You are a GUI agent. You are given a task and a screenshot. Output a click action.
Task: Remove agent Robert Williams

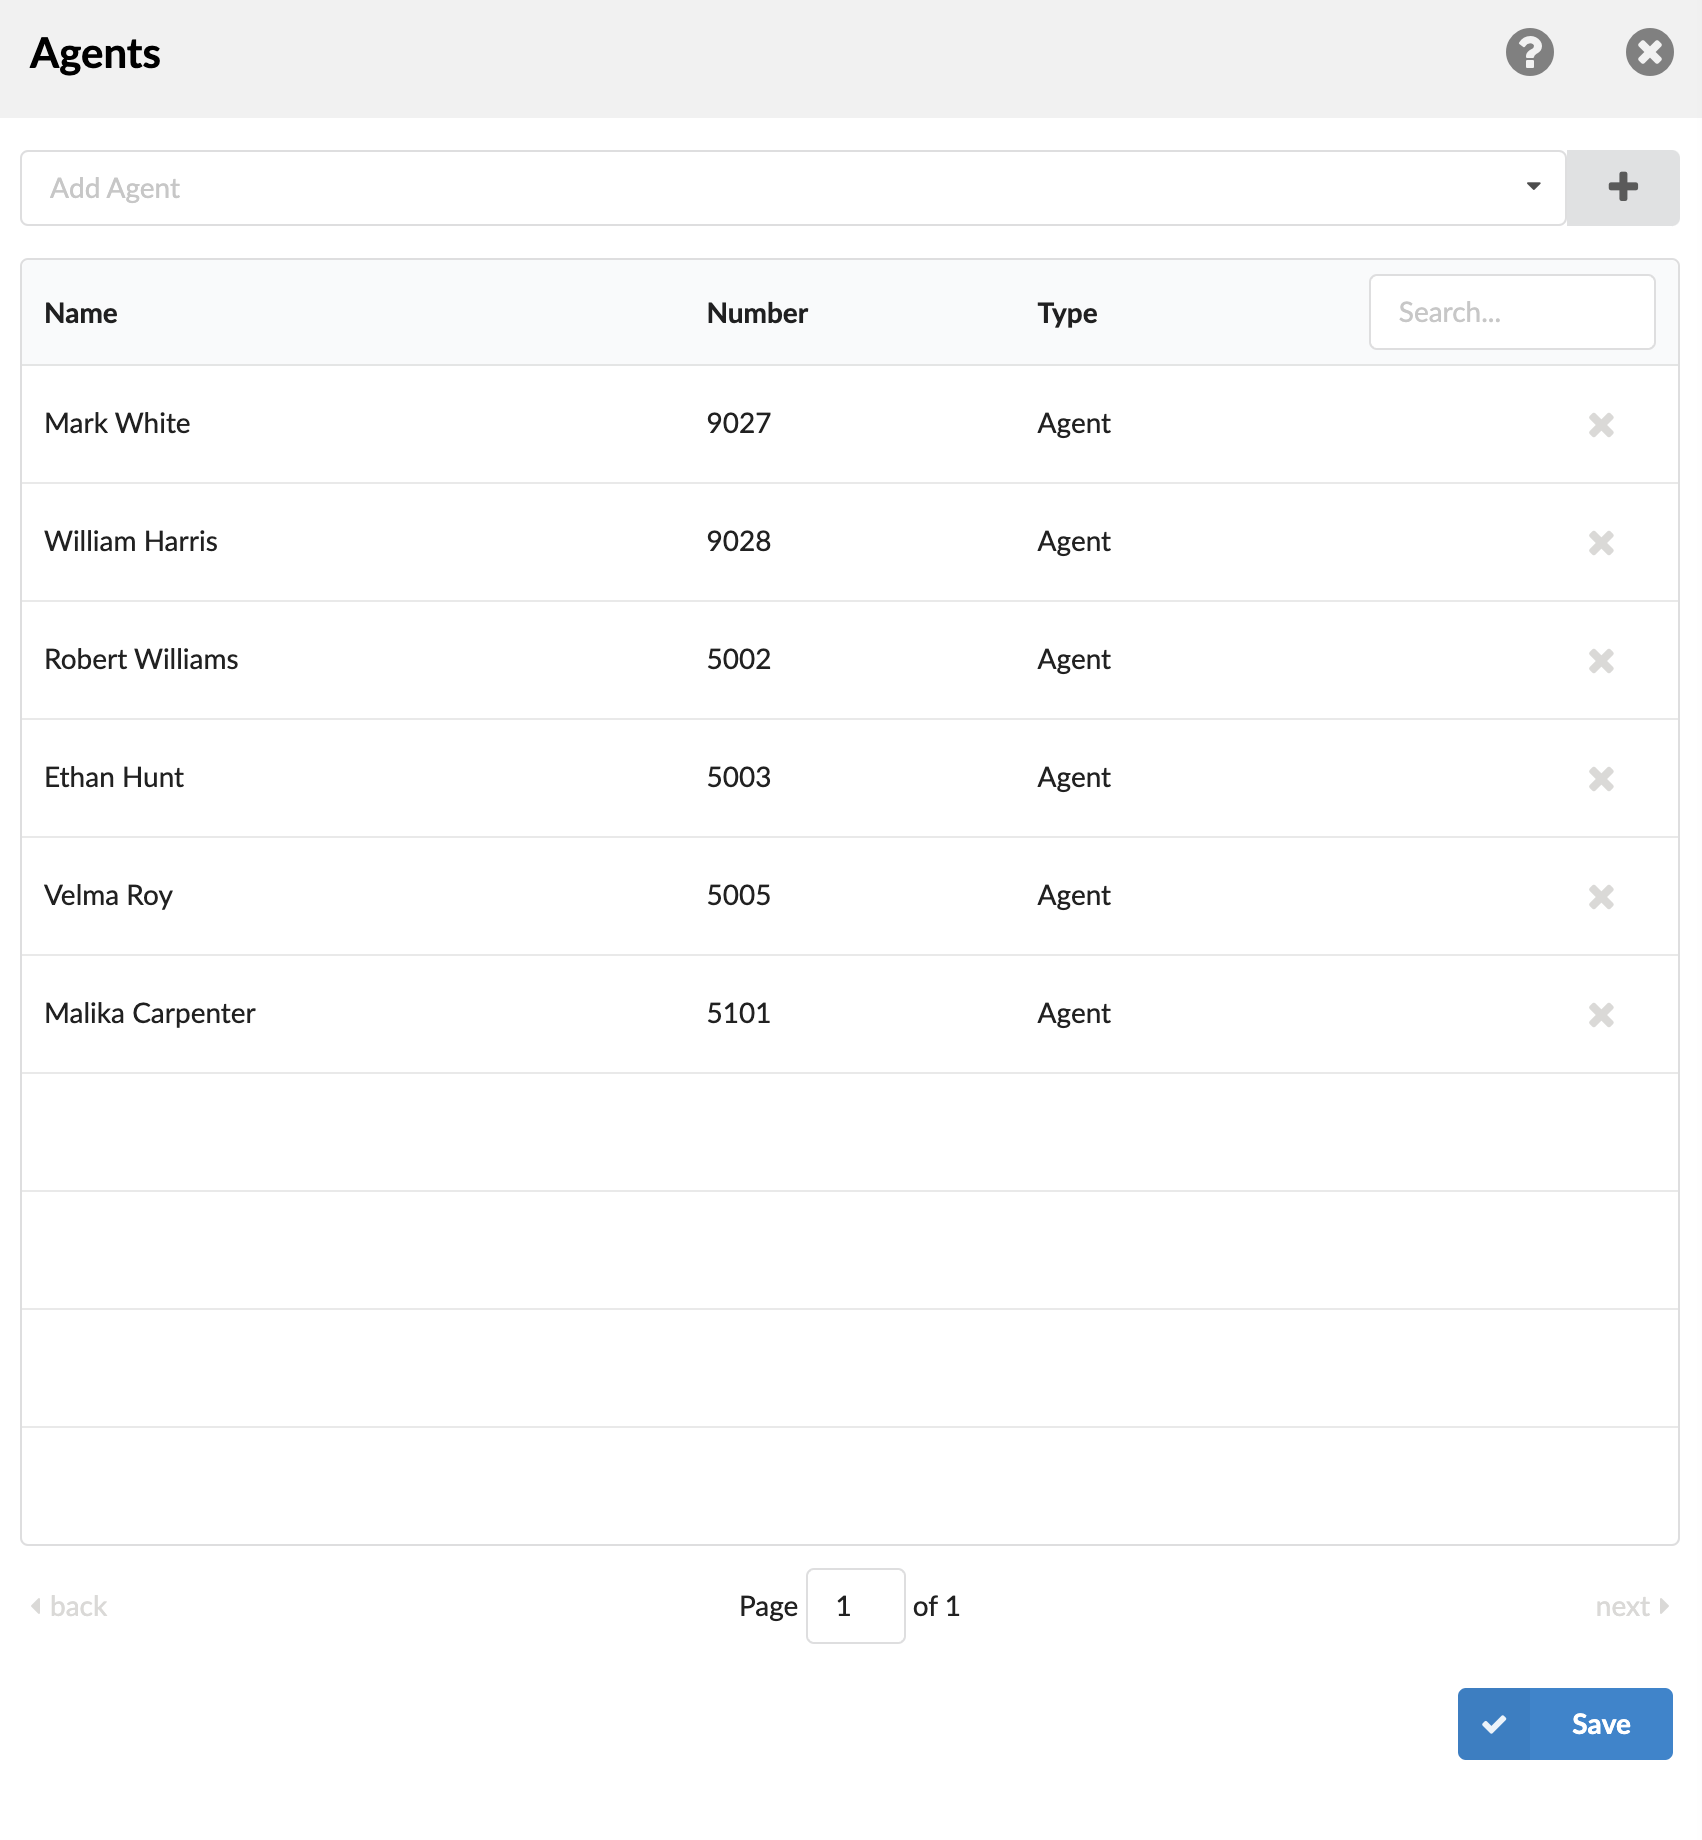(1601, 661)
